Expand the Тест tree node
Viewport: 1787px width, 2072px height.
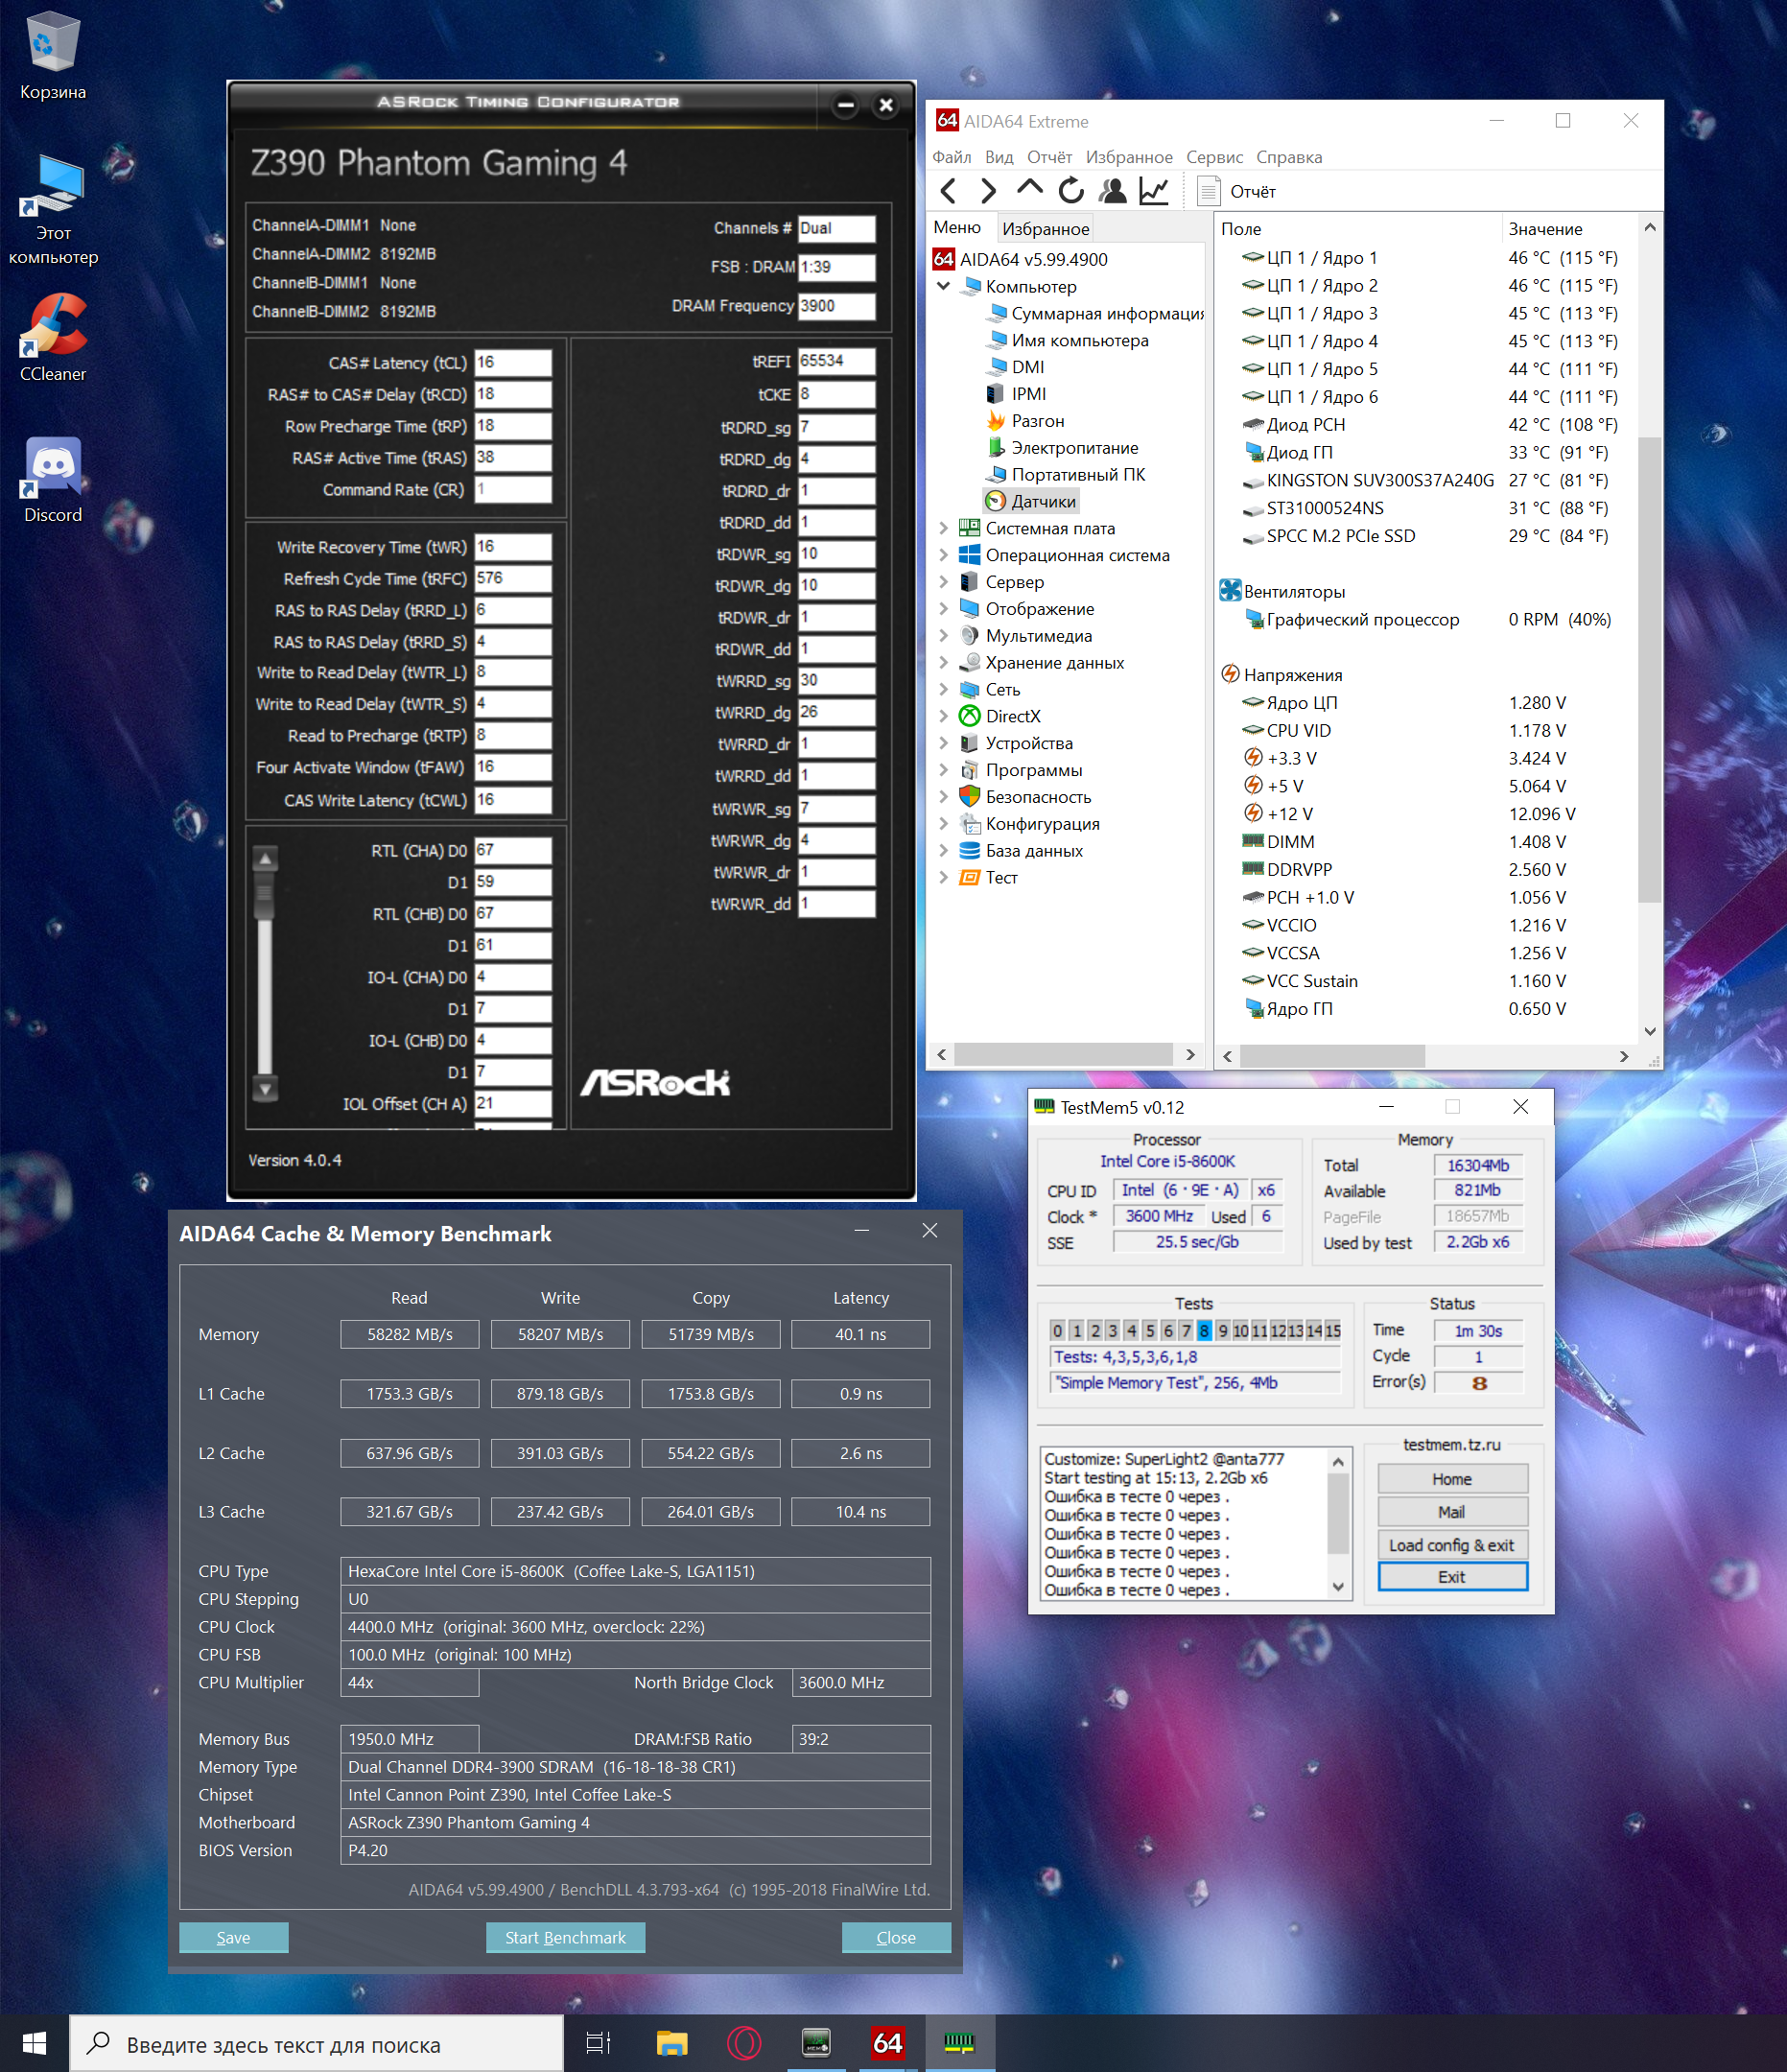point(943,878)
